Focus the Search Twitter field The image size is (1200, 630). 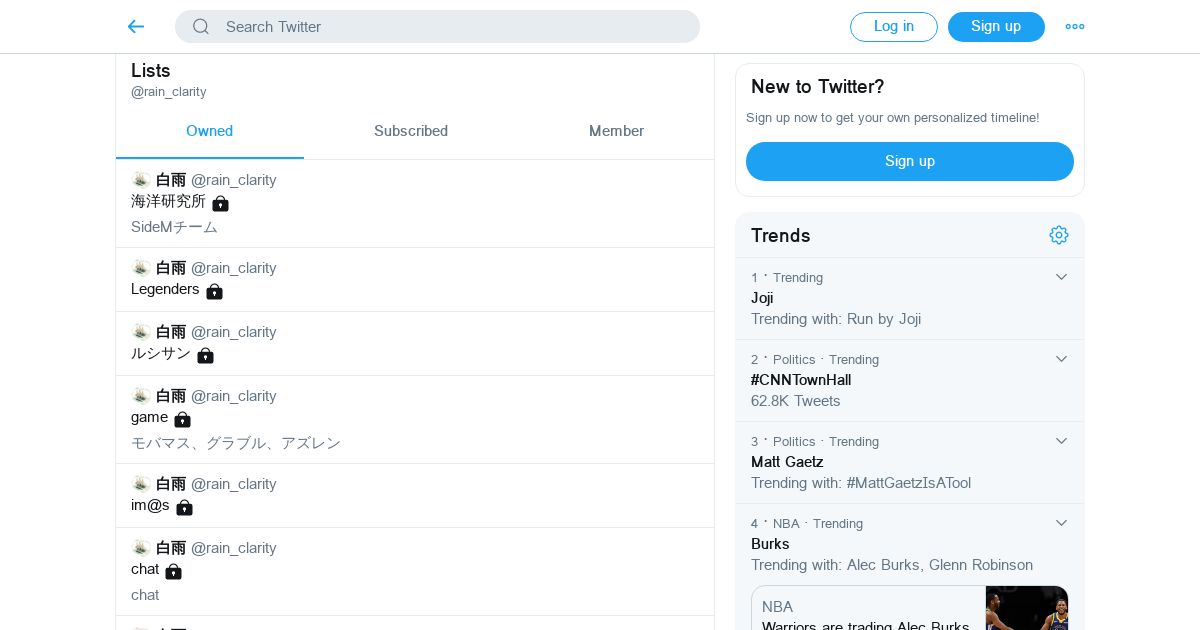[x=450, y=27]
